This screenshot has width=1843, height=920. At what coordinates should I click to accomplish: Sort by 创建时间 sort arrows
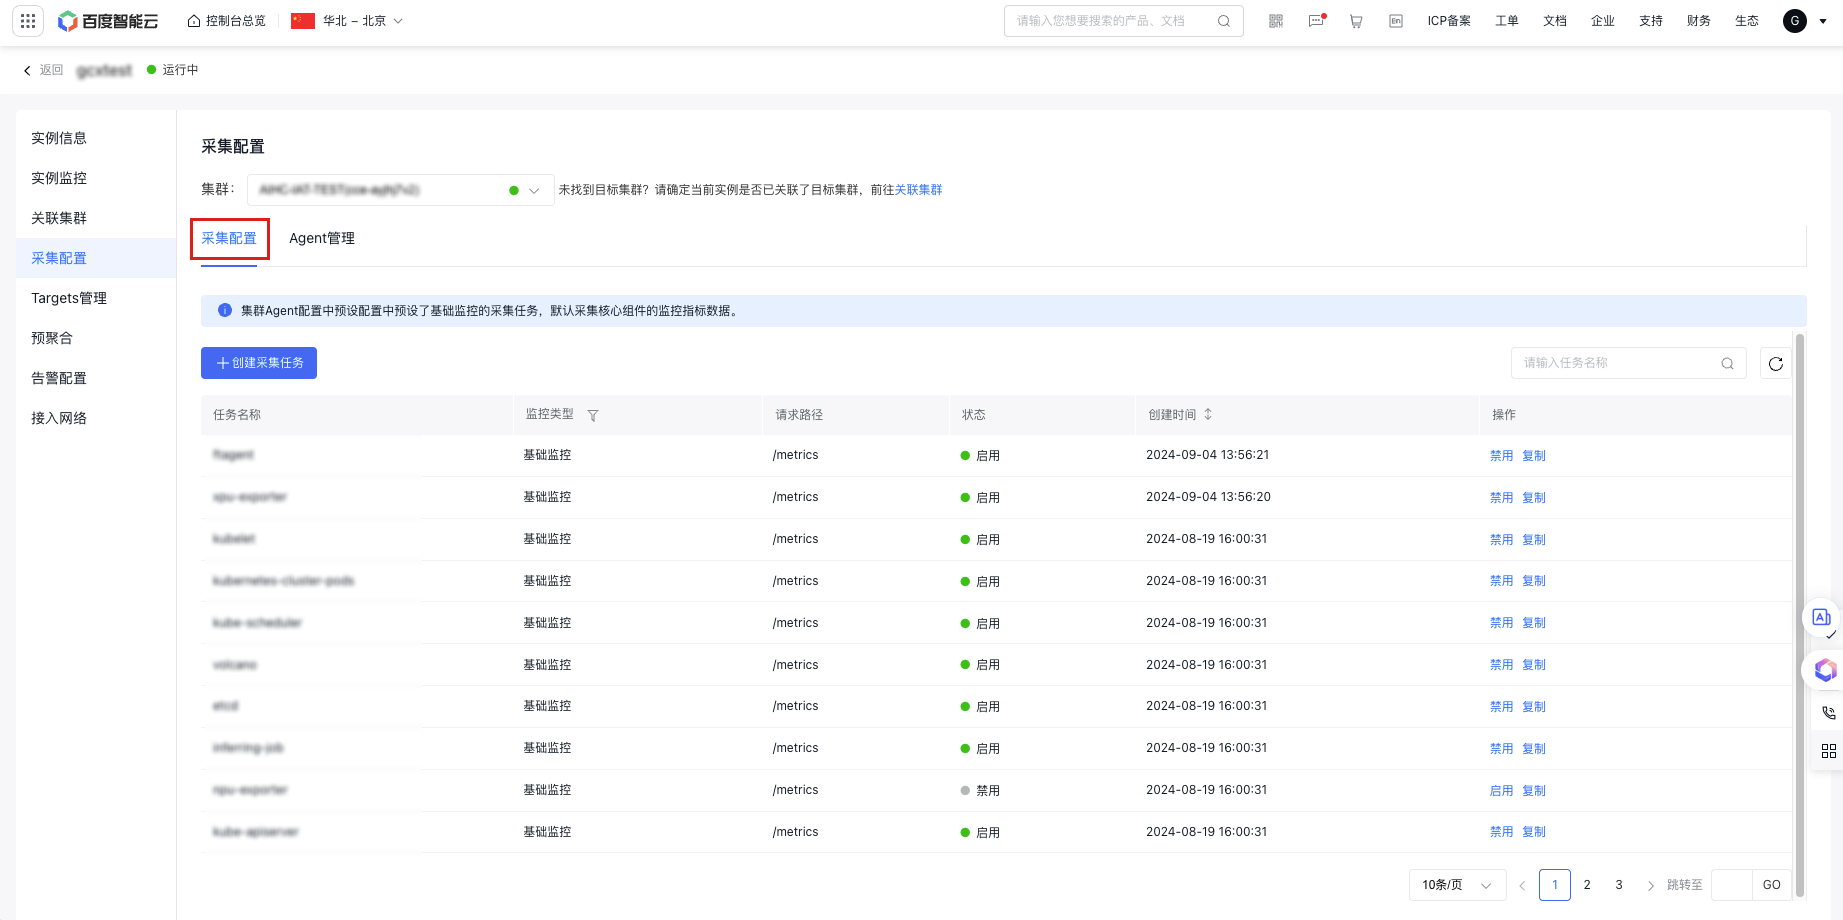(x=1208, y=414)
